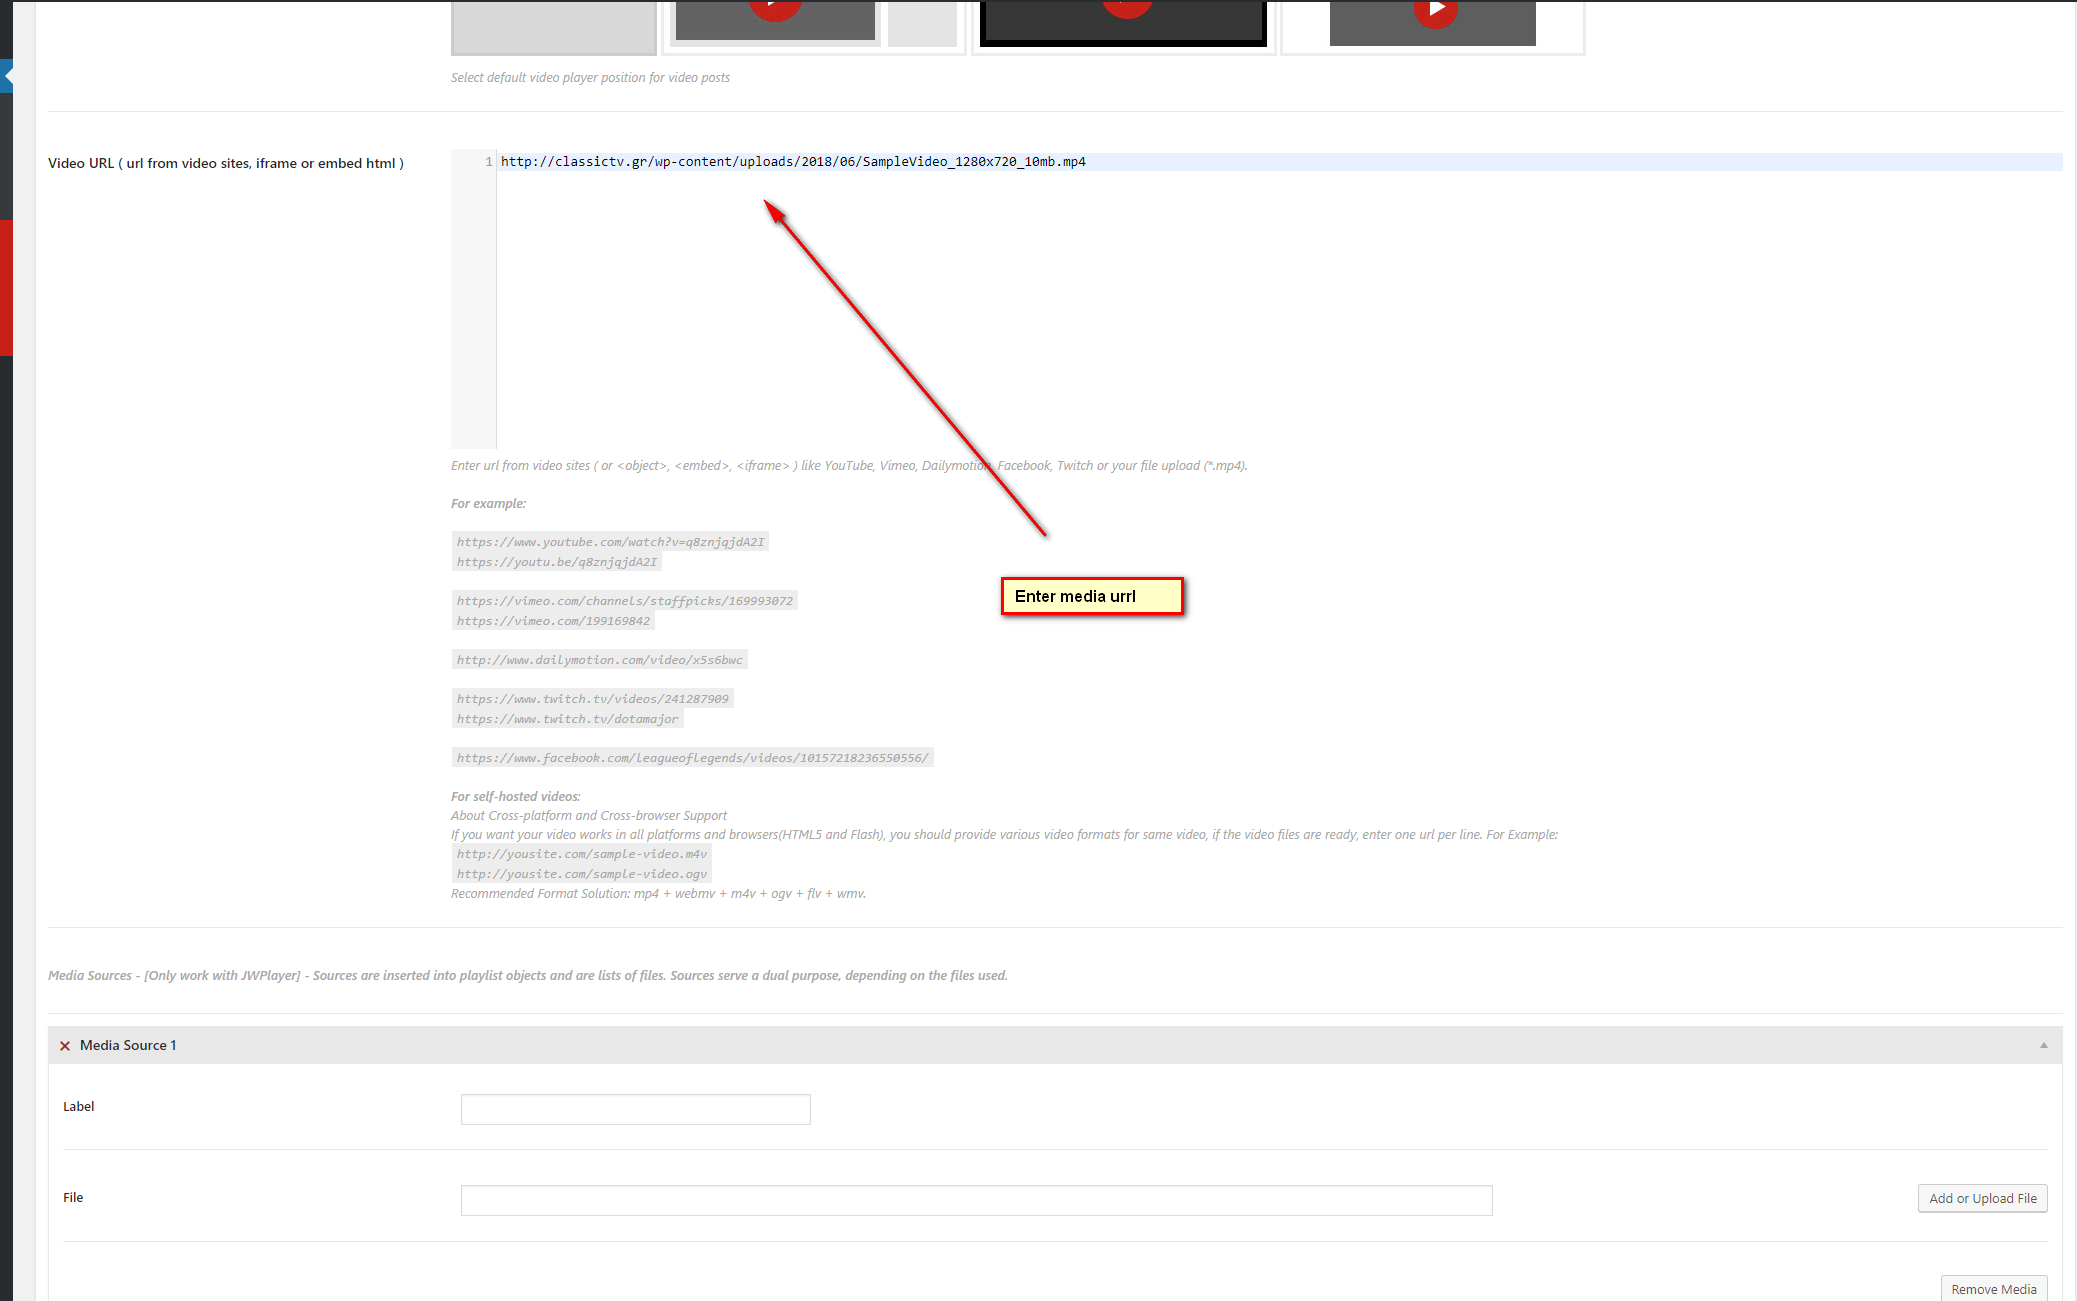This screenshot has height=1301, width=2077.
Task: Click the example facebook leagueoflegends URL snippet
Action: click(x=692, y=758)
